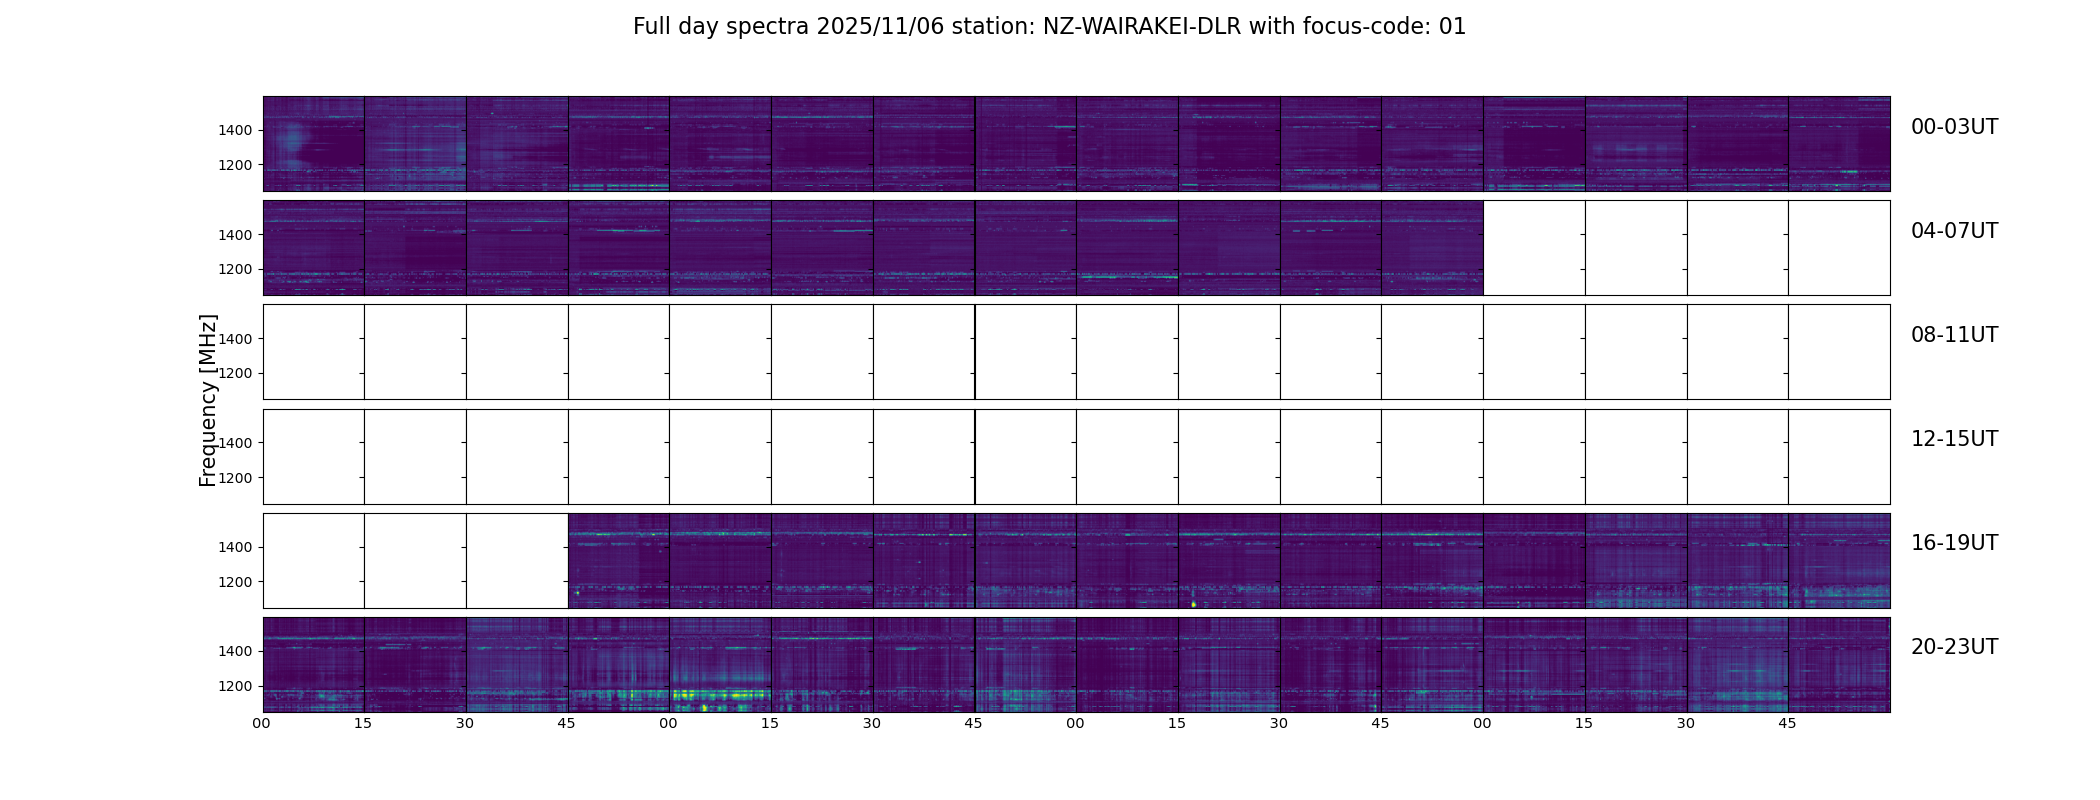2100x800 pixels.
Task: Click the '00-03UT' row label
Action: point(1954,127)
